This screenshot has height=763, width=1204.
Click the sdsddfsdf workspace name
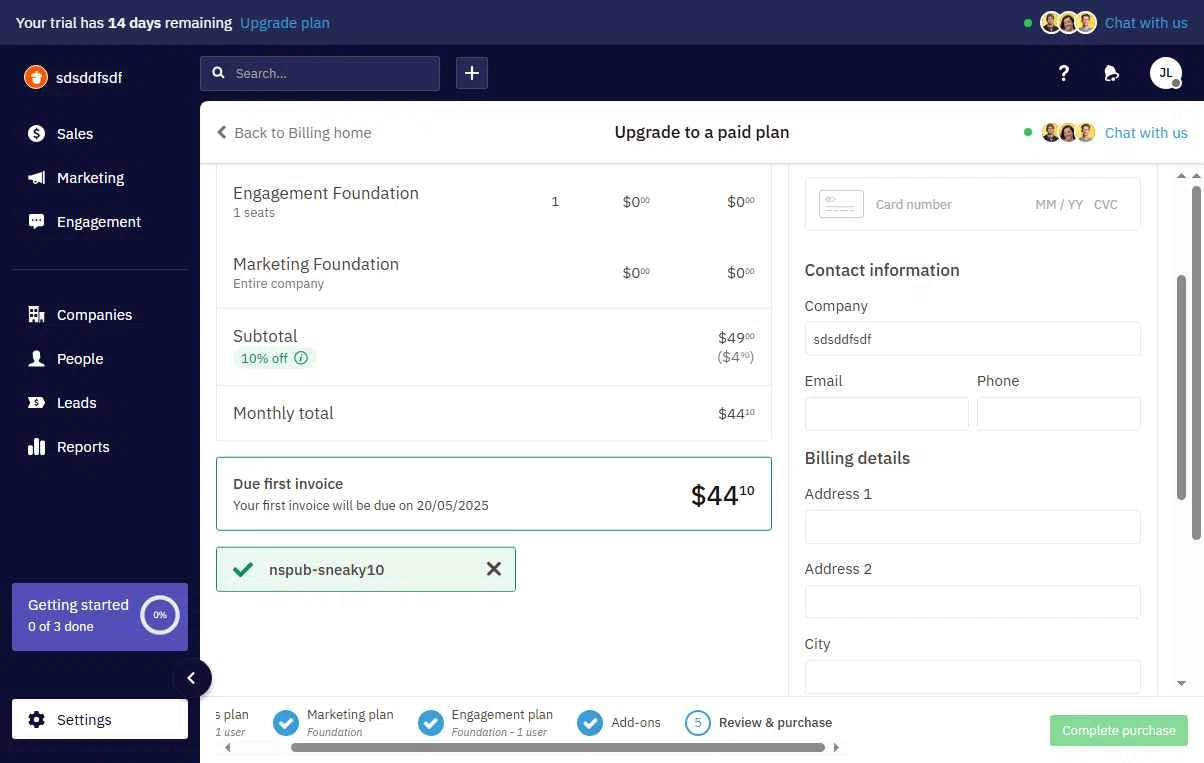tap(89, 77)
